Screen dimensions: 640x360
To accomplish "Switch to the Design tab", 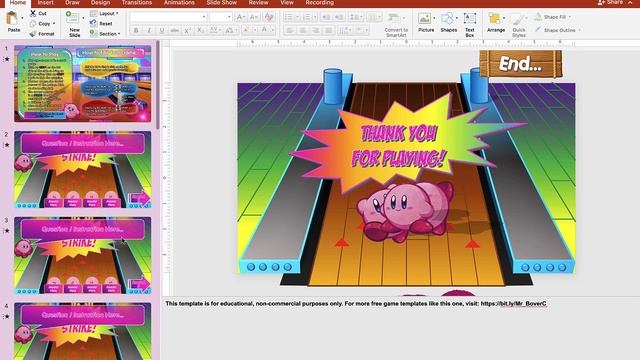I will 100,2.
